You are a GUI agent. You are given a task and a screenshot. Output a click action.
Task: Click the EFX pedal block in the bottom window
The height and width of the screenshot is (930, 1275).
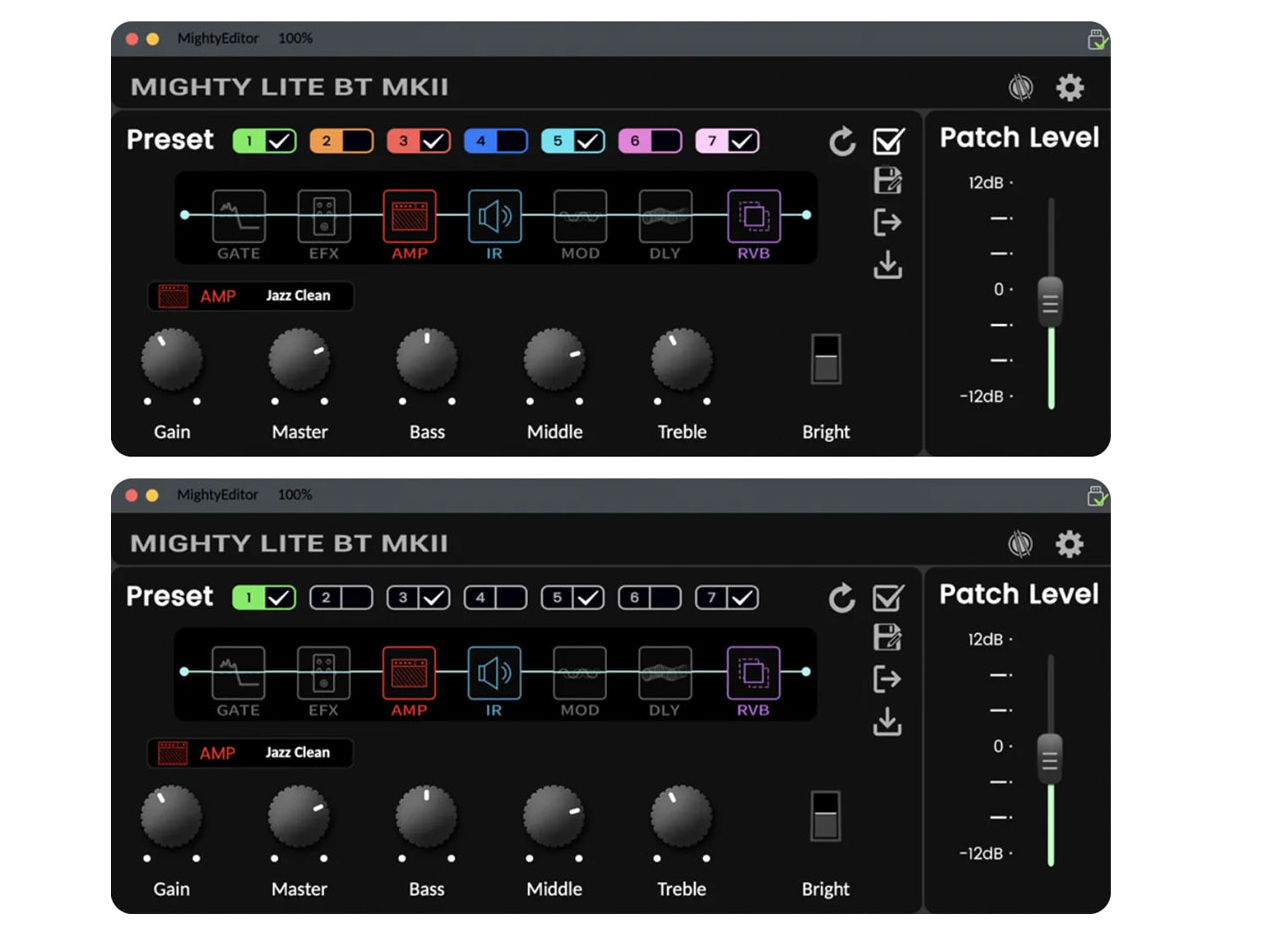click(x=324, y=673)
